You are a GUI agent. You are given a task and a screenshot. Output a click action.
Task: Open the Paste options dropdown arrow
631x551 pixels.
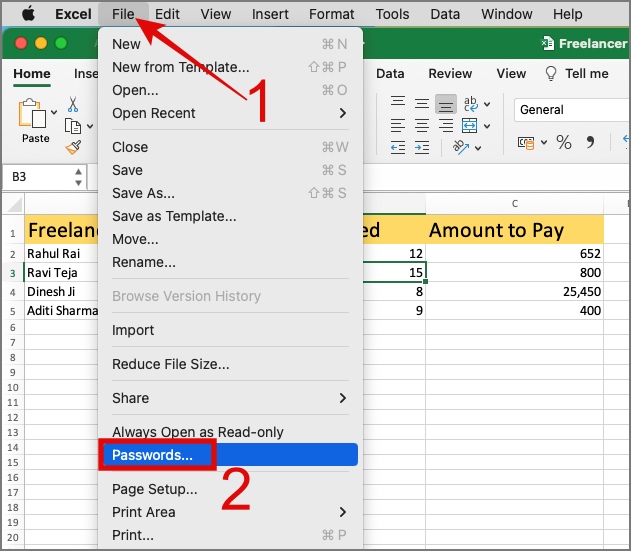(54, 112)
